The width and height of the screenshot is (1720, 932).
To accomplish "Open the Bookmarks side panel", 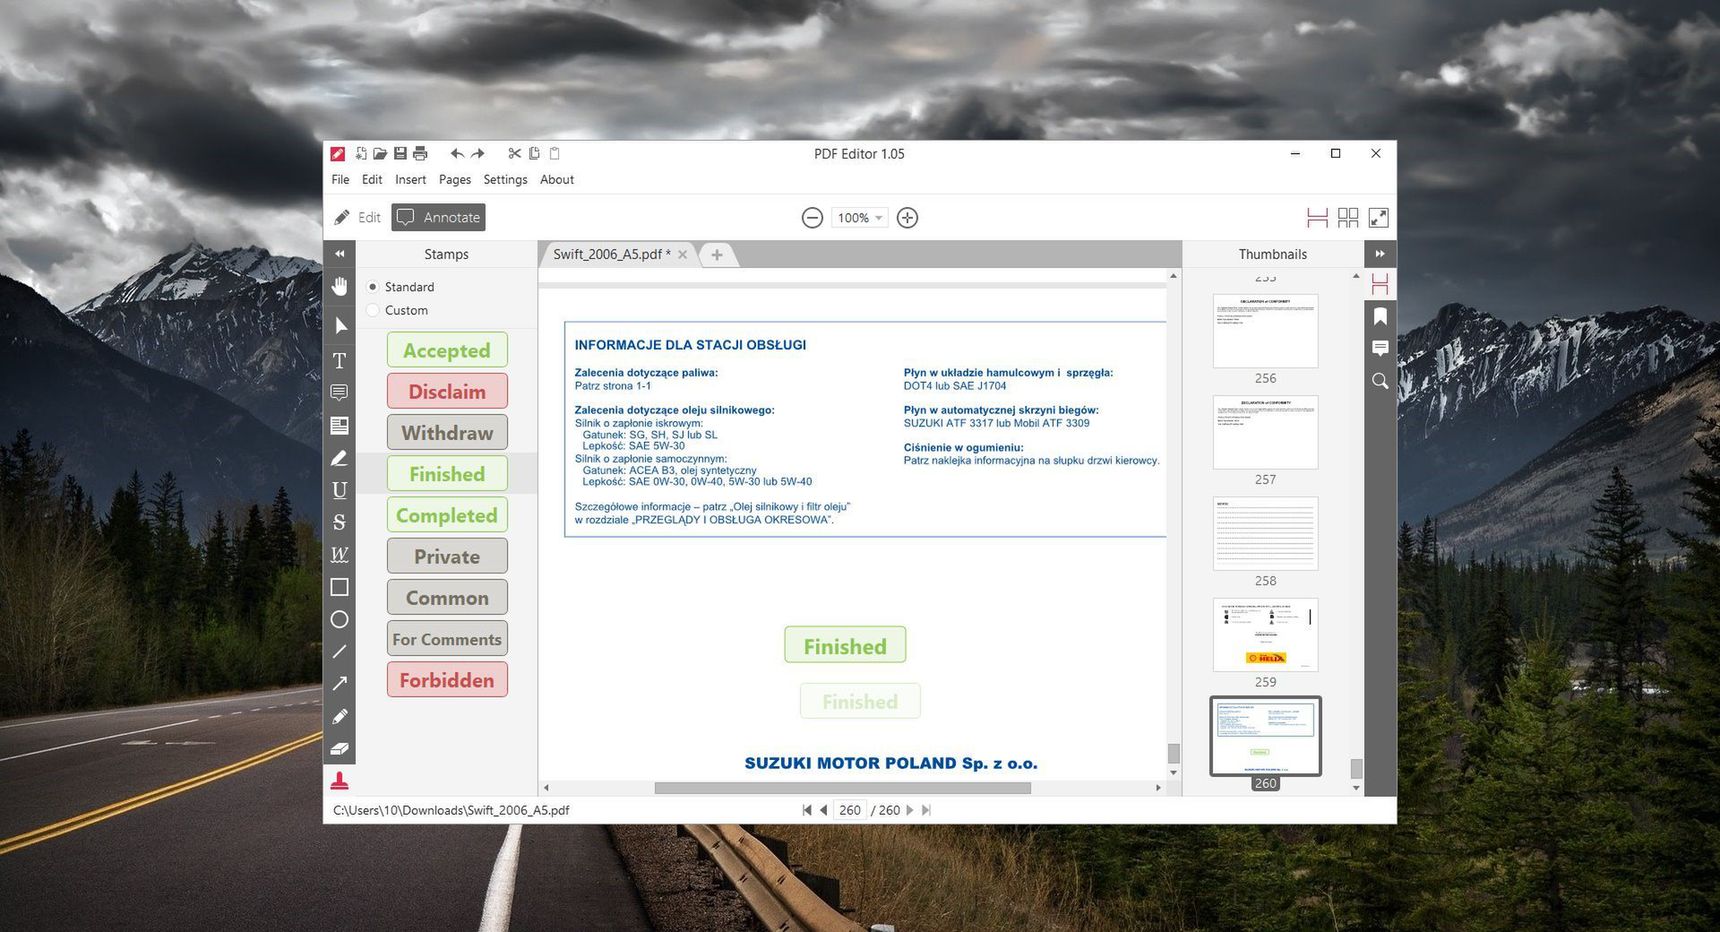I will click(x=1380, y=317).
